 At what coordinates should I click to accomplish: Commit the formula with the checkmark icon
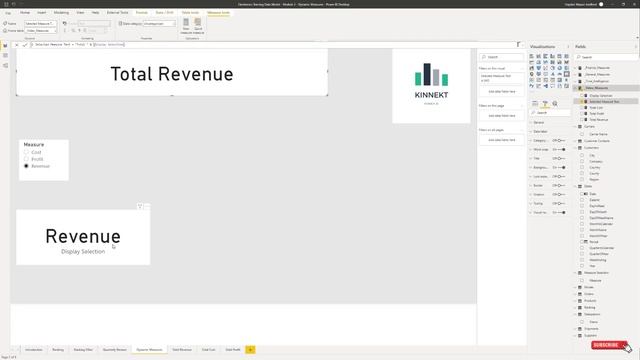coord(25,44)
